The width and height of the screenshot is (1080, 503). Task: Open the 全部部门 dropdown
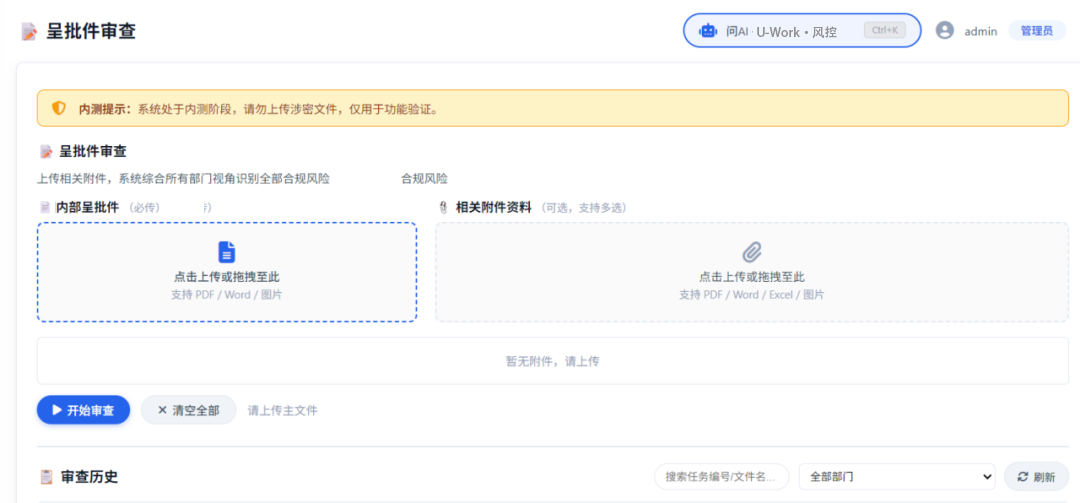[x=897, y=476]
